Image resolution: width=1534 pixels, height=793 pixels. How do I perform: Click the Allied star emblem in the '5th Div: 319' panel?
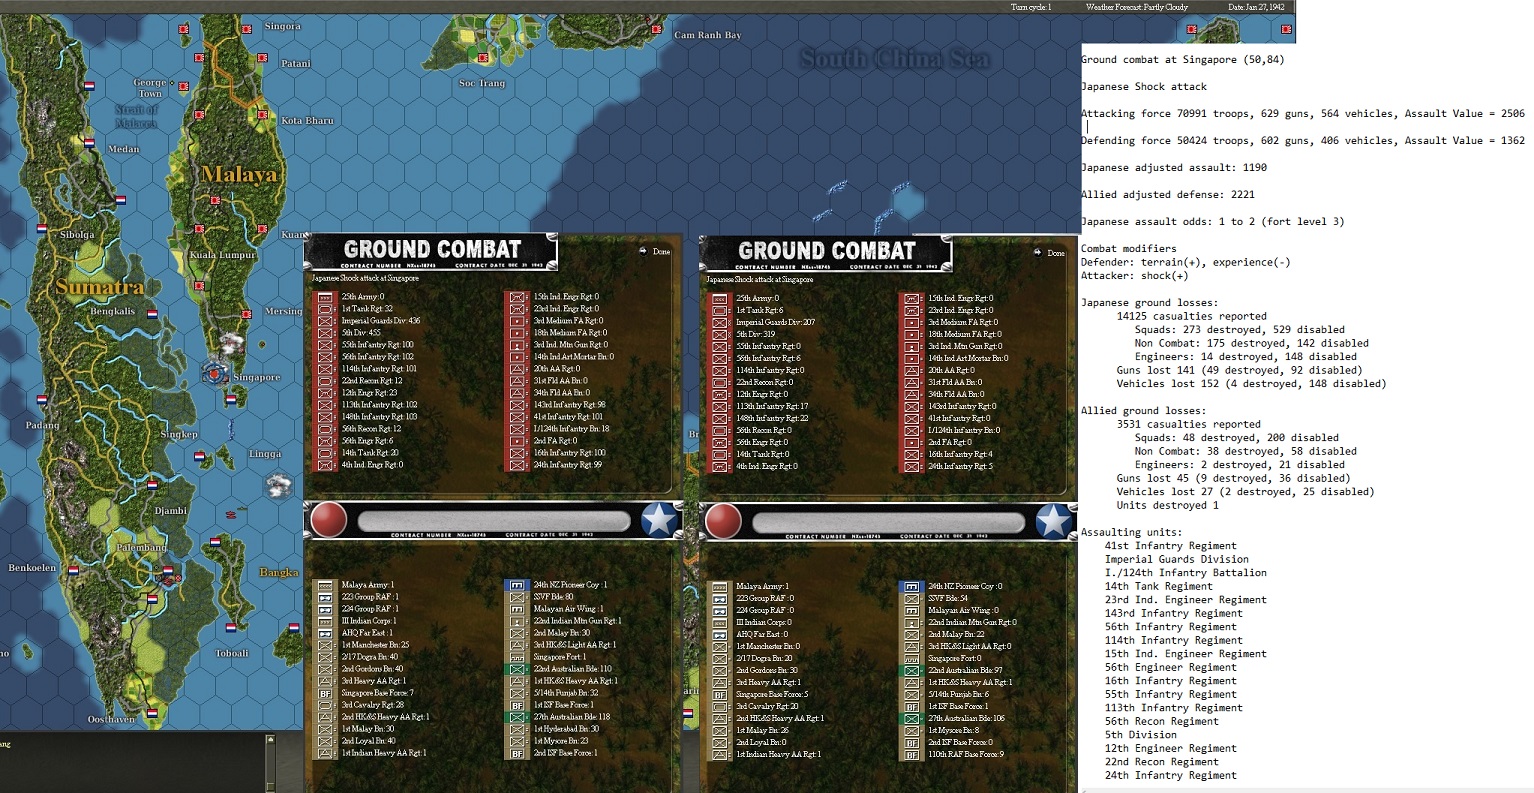1053,521
